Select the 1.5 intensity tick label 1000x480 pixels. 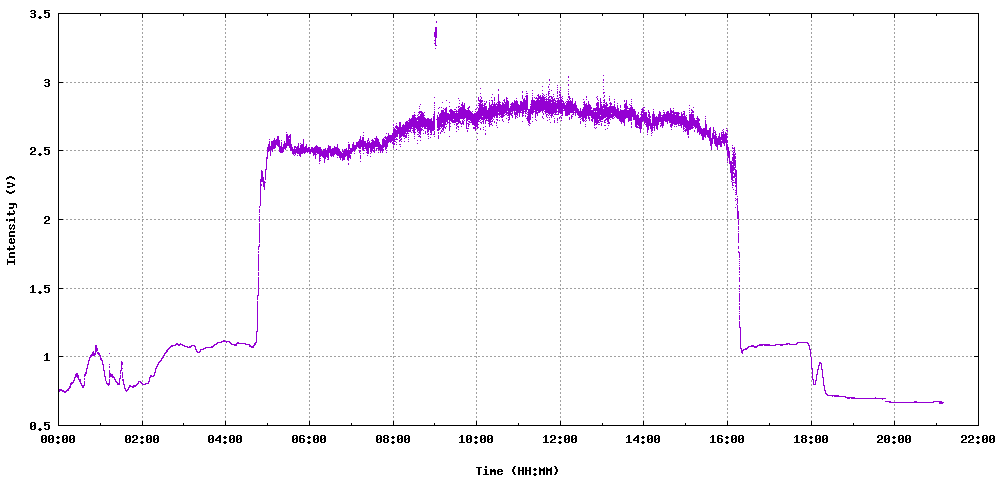pyautogui.click(x=40, y=288)
